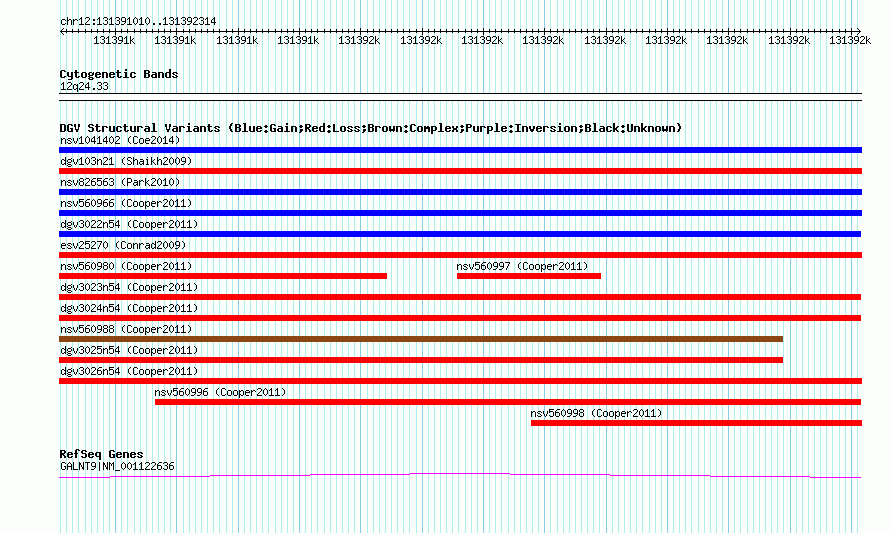This screenshot has height=533, width=890.
Task: Click the dgv3025n54 (Cooper2011) label
Action: [129, 350]
